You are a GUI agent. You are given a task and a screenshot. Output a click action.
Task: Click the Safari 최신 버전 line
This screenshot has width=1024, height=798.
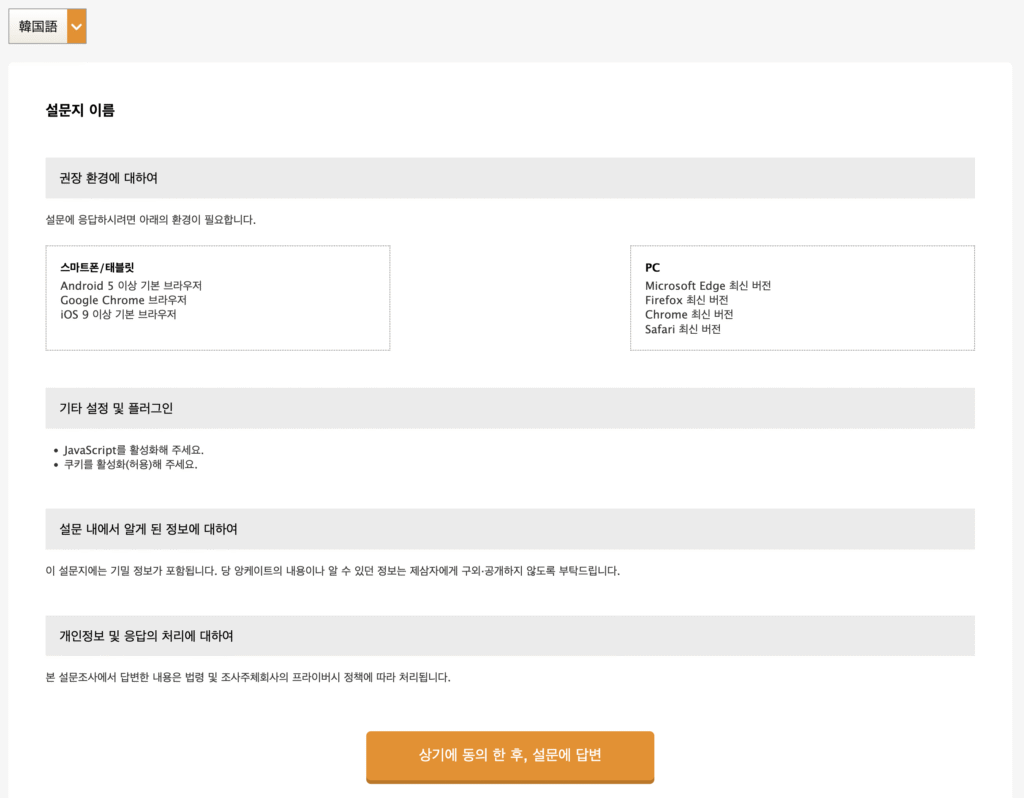(x=682, y=329)
